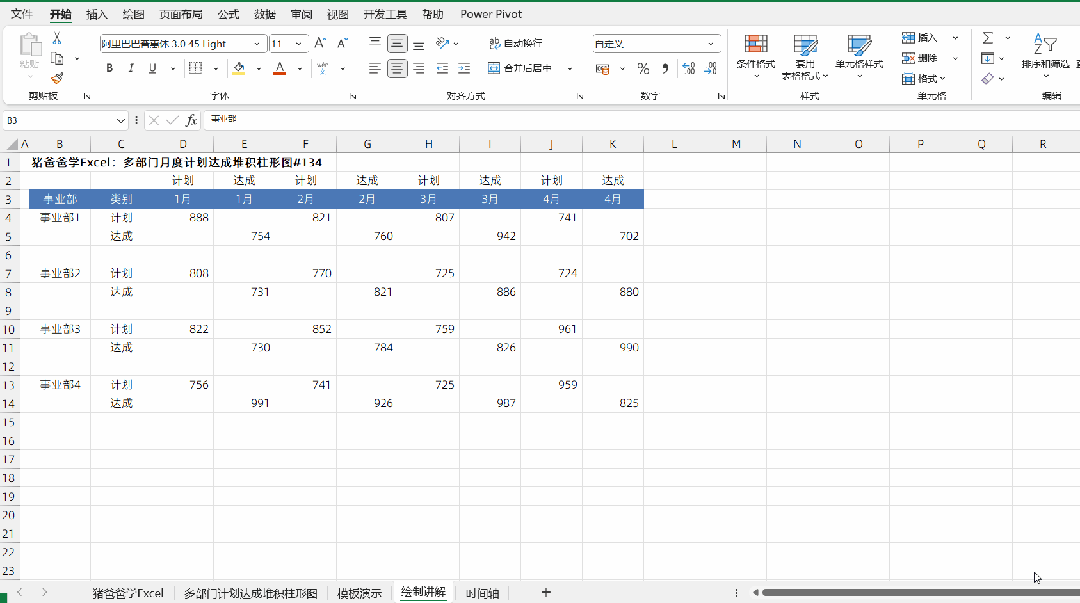The width and height of the screenshot is (1080, 603).
Task: Open the 插入 (Insert) ribbon tab
Action: (96, 14)
